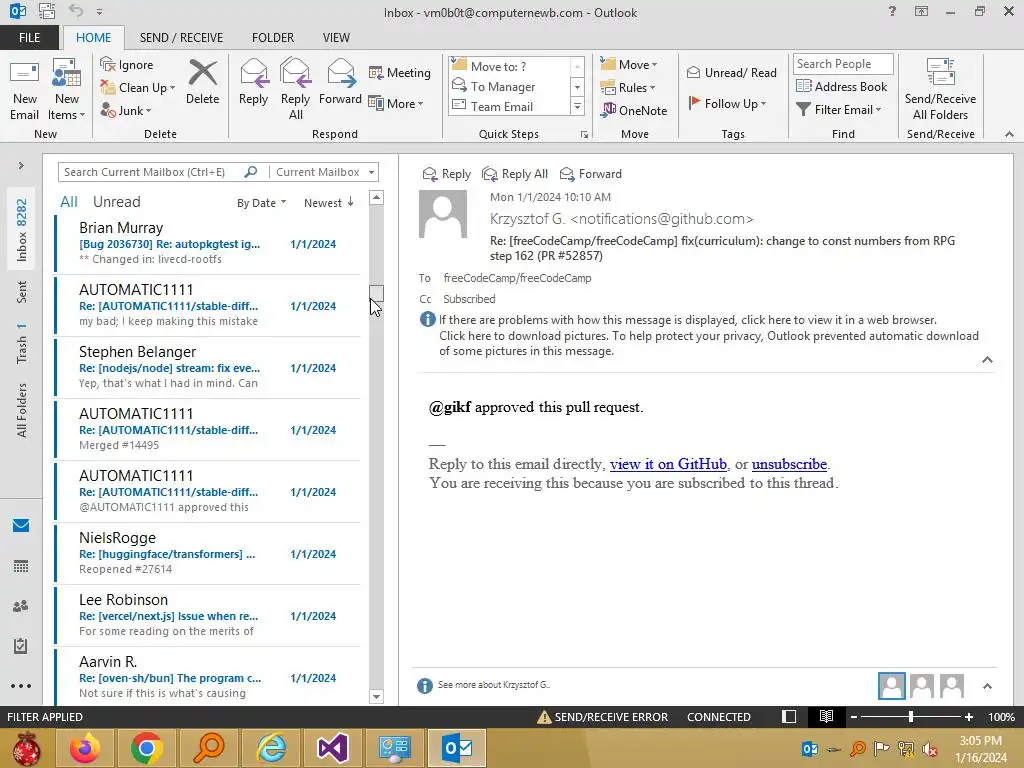The image size is (1024, 768).
Task: Send message to OneNote
Action: pyautogui.click(x=633, y=110)
